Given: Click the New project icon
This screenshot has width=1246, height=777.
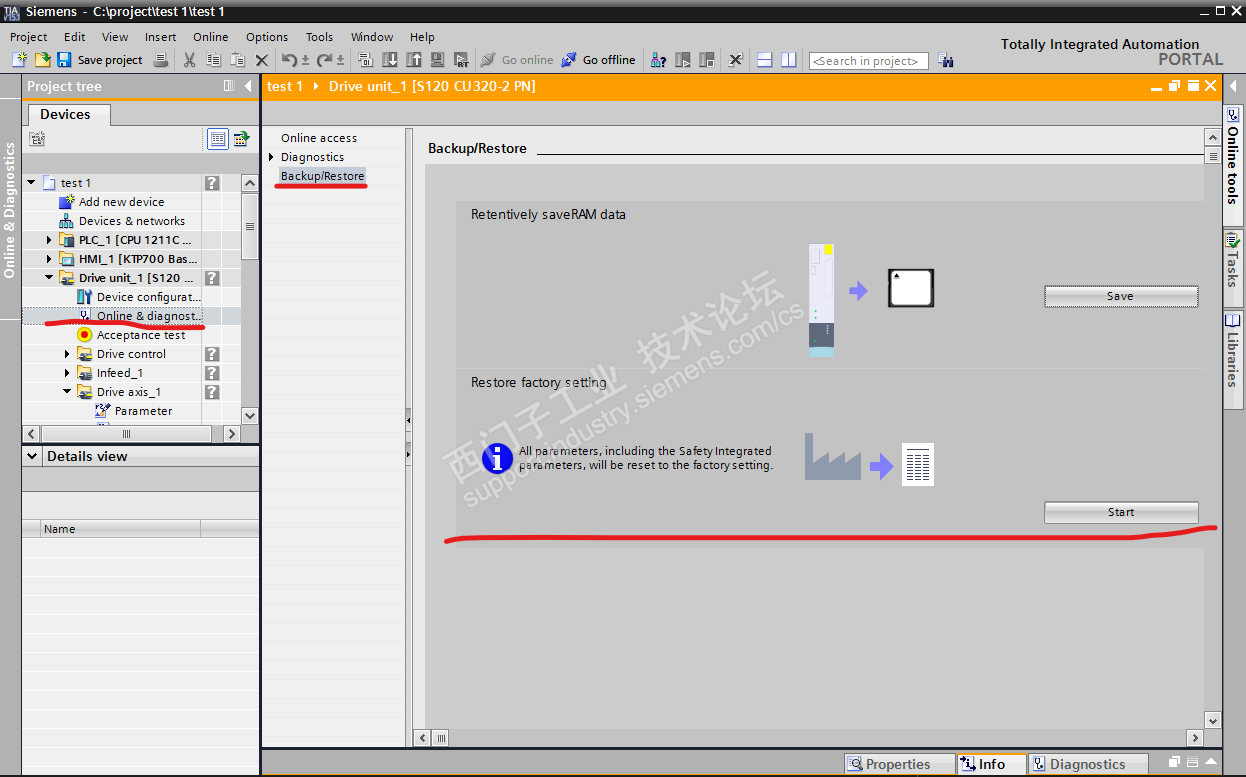Looking at the screenshot, I should pos(19,60).
